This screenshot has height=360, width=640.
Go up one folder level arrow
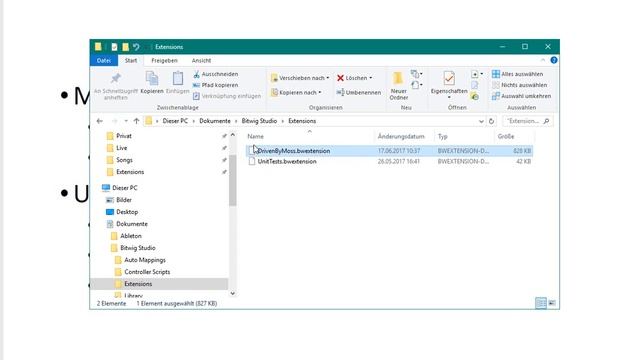(x=136, y=121)
